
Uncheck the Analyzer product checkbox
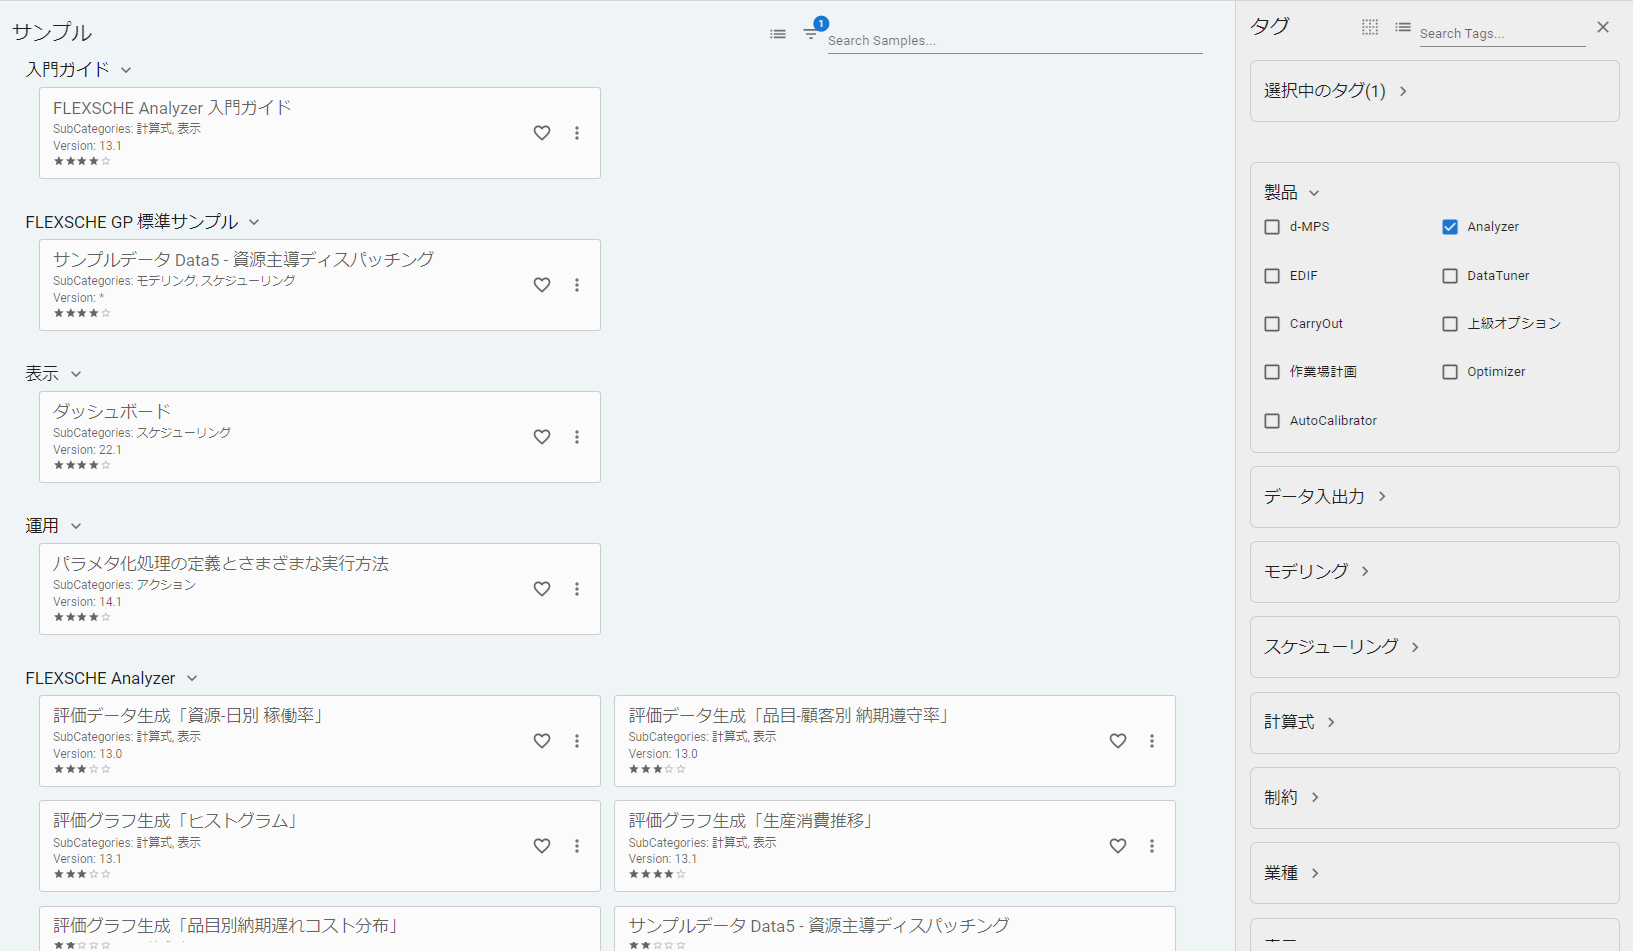click(x=1450, y=227)
